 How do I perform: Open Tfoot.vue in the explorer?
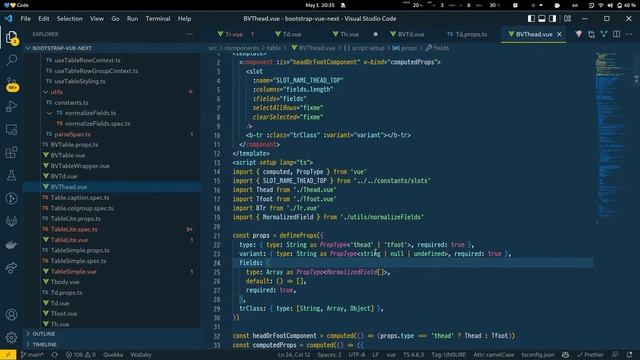click(64, 313)
